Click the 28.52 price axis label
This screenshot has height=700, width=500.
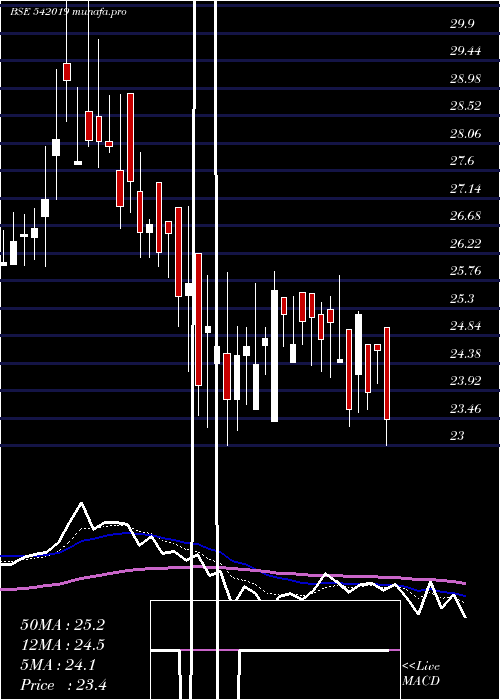click(465, 106)
